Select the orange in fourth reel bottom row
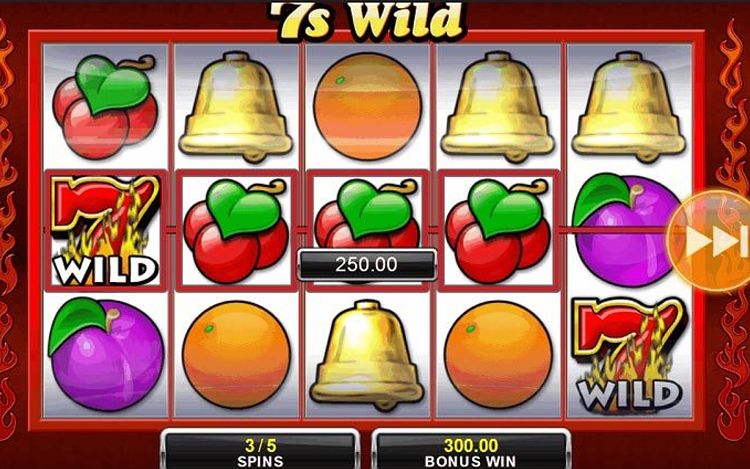The height and width of the screenshot is (469, 750). pyautogui.click(x=498, y=355)
